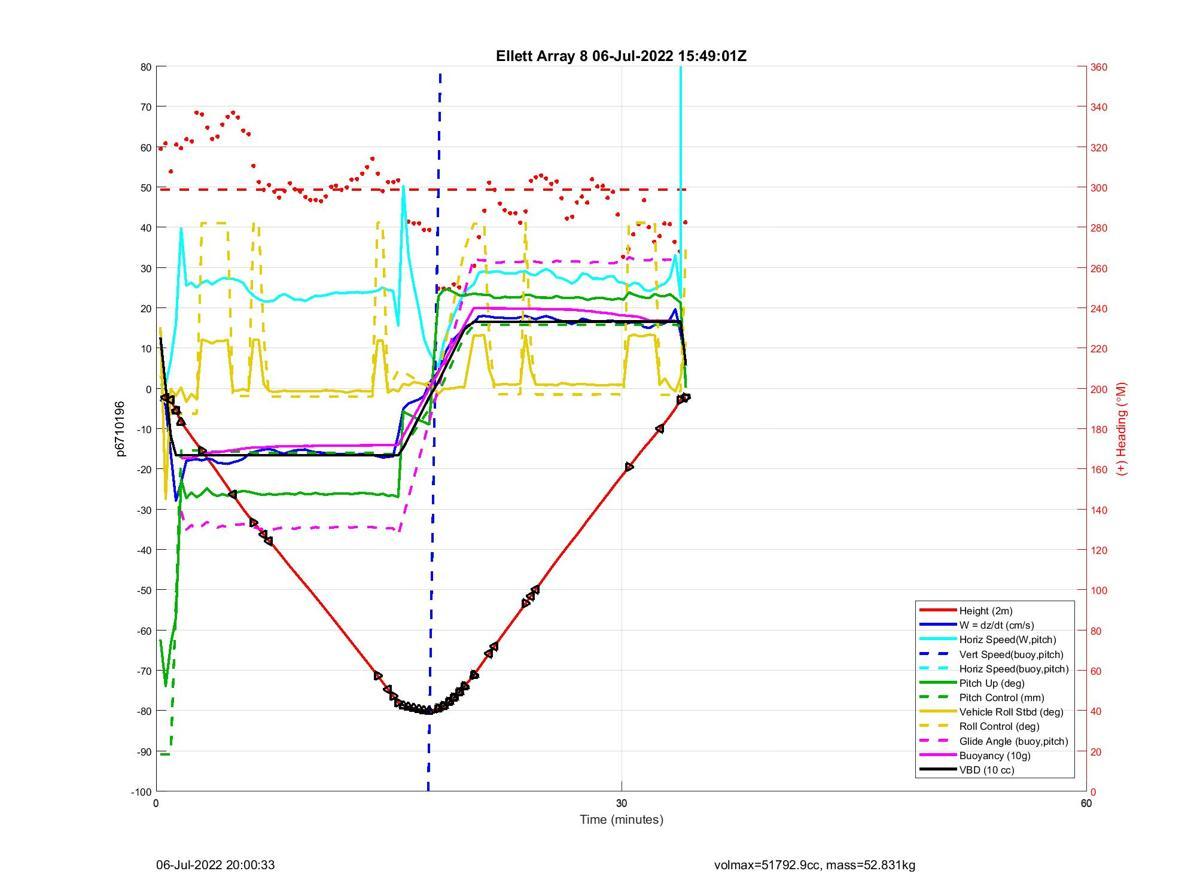Click the '80' tick on the left axis
Image resolution: width=1200 pixels, height=889 pixels.
pos(146,67)
